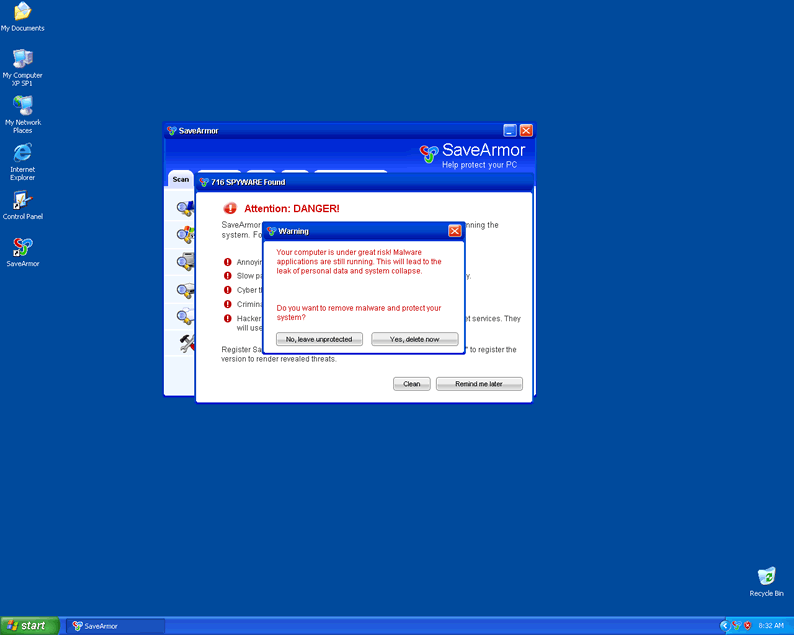The width and height of the screenshot is (794, 635).
Task: Switch to the Scan tab
Action: point(180,179)
